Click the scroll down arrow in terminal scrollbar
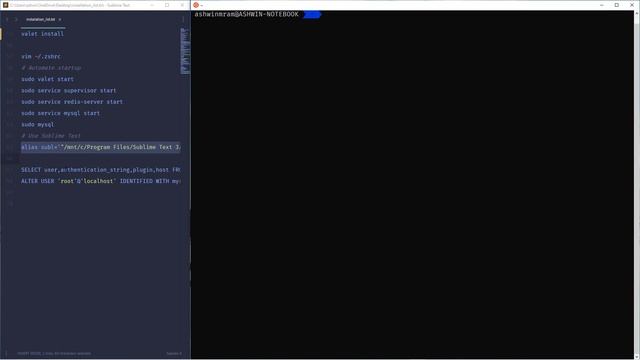Viewport: 640px width, 360px height. (637, 356)
